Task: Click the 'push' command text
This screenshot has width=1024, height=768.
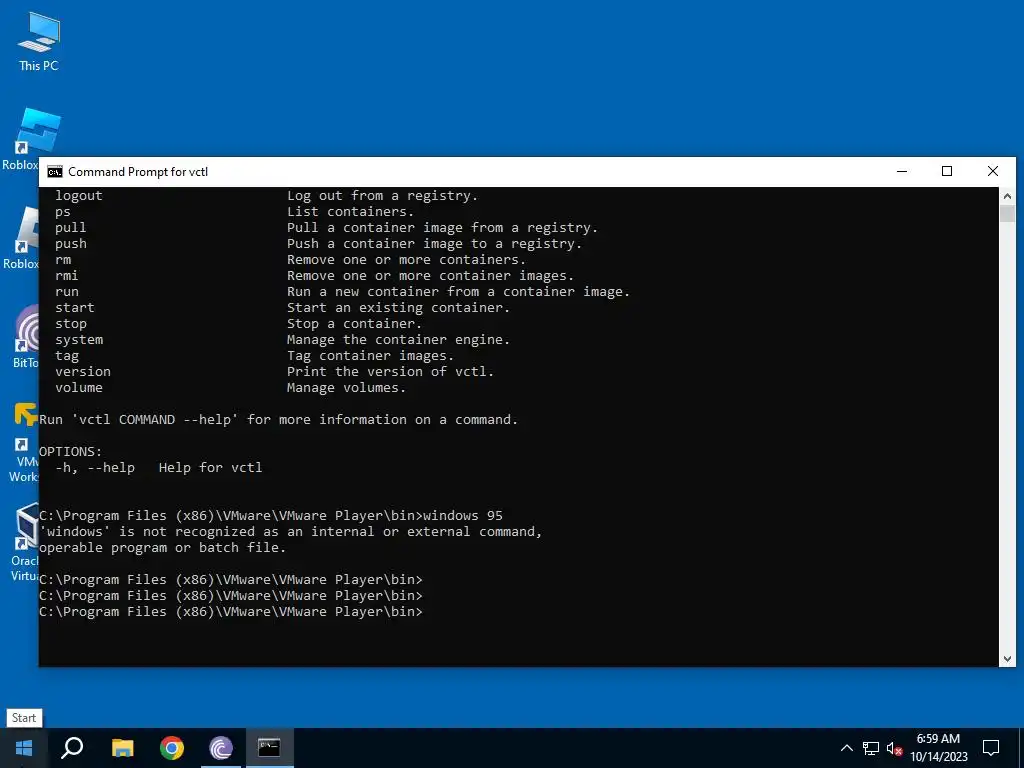Action: (x=71, y=244)
